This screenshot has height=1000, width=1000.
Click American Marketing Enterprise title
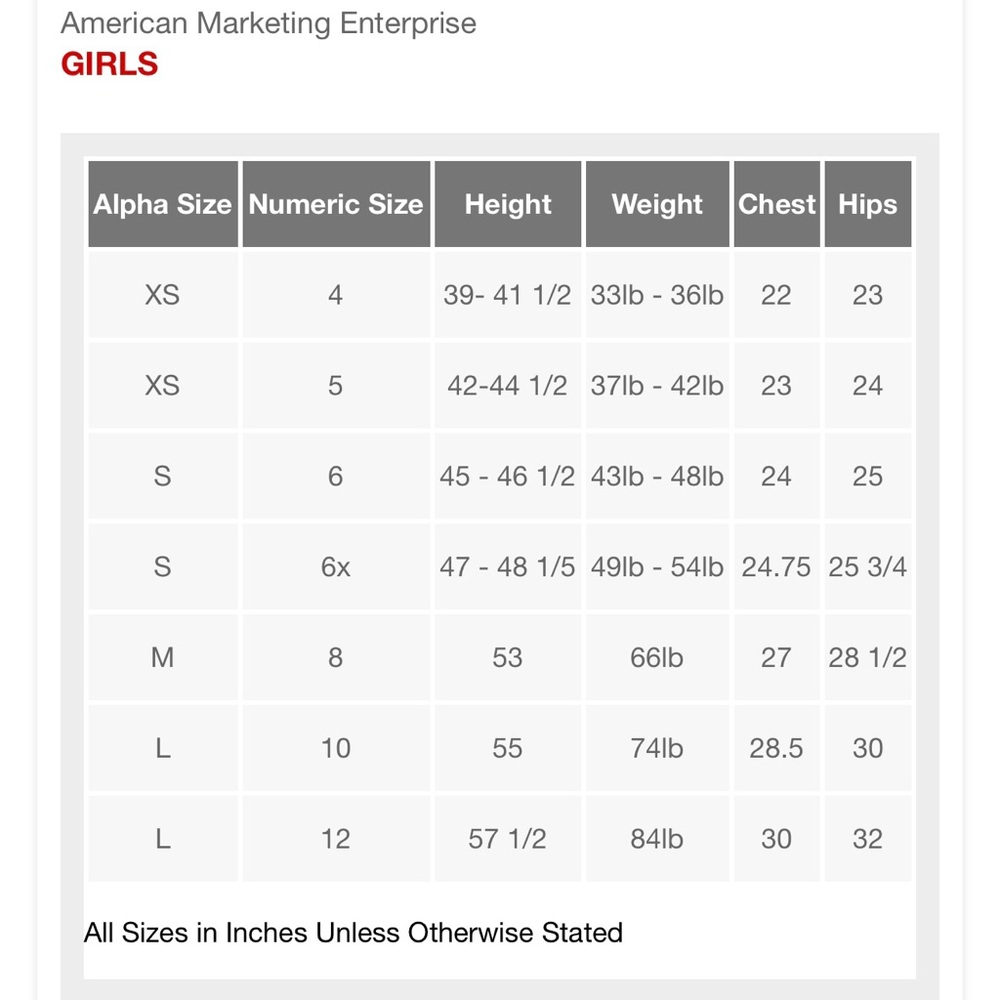[x=268, y=24]
